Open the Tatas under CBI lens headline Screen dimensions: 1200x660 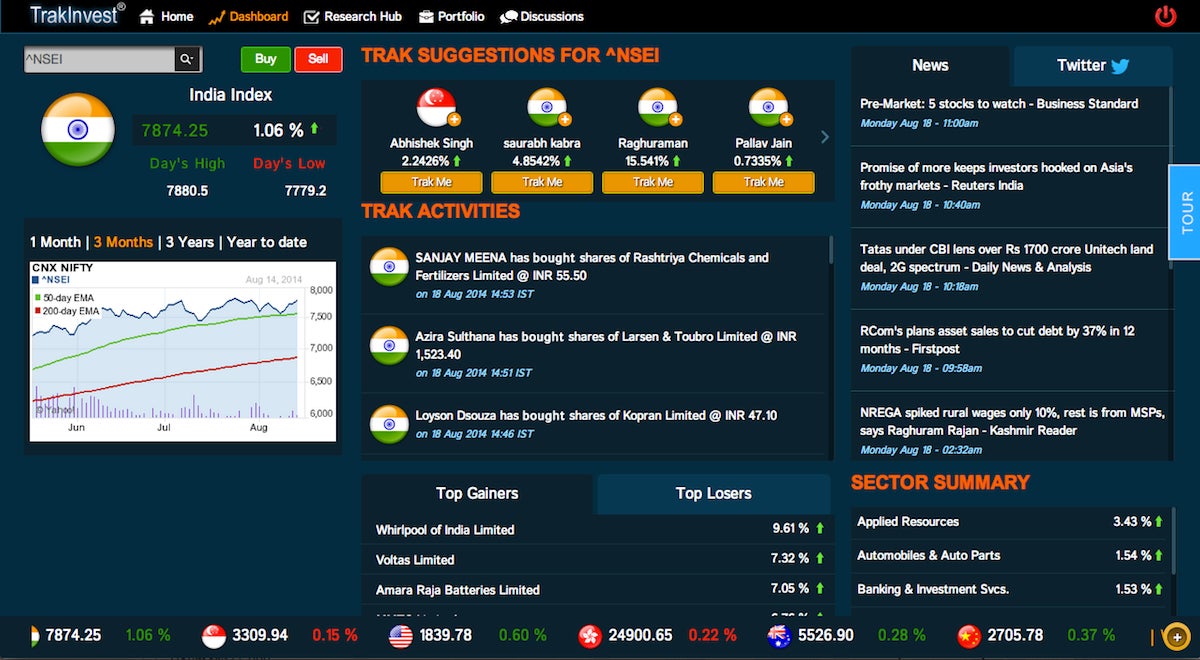tap(1007, 258)
